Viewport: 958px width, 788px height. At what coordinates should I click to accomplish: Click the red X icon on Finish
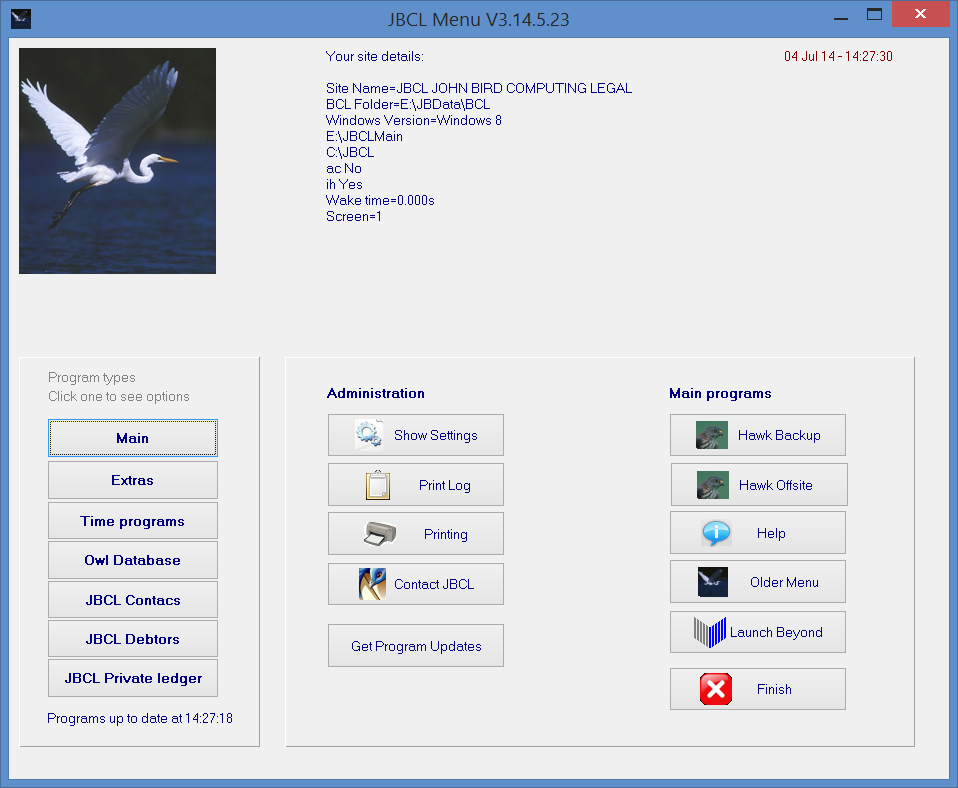point(716,689)
